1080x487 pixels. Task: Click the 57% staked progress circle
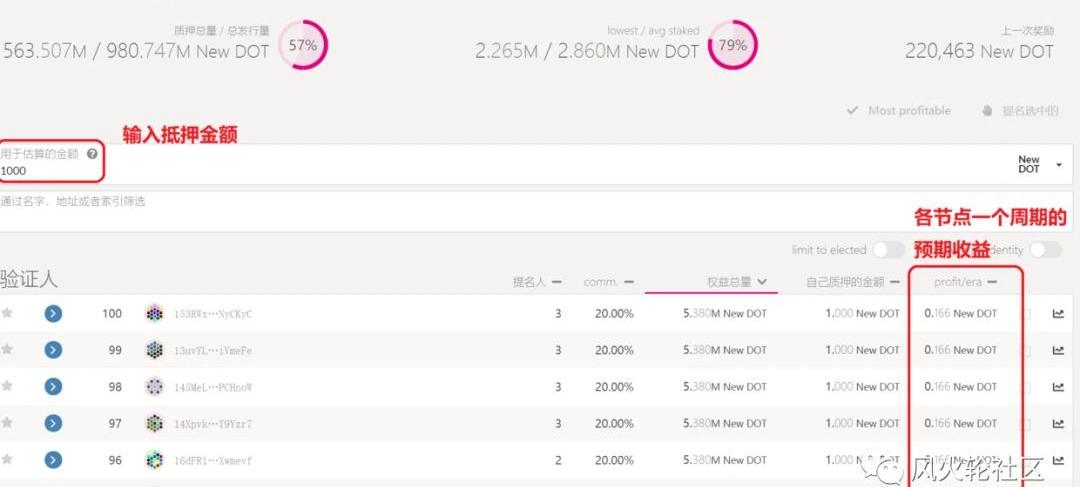tap(302, 45)
